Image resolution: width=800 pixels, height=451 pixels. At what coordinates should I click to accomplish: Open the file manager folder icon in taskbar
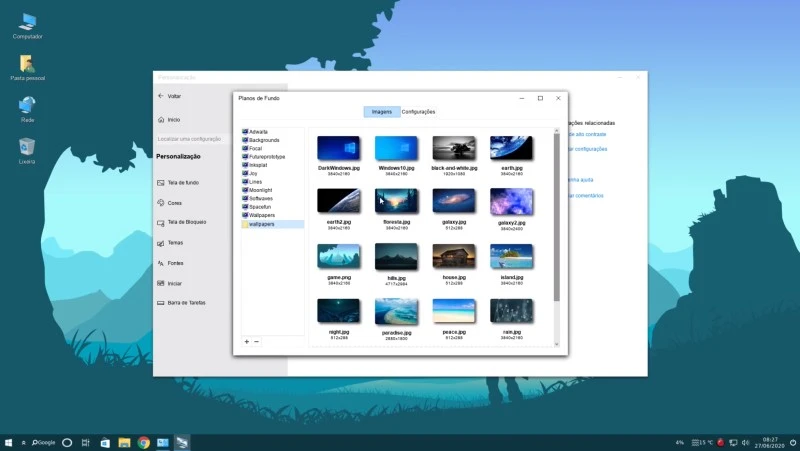(124, 442)
